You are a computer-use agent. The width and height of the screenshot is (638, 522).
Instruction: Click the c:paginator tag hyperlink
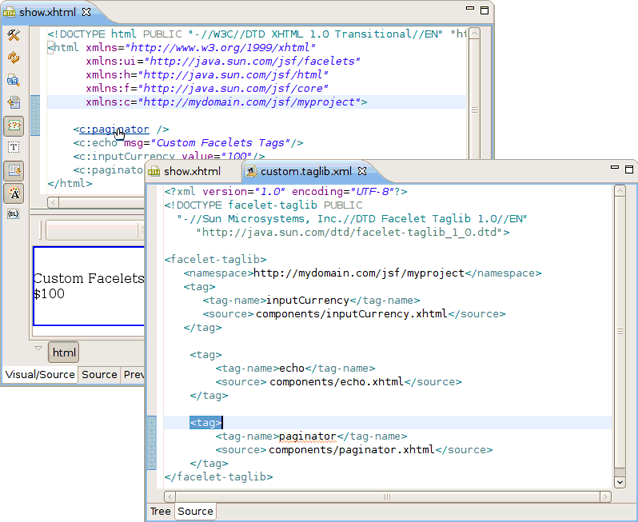pos(114,129)
